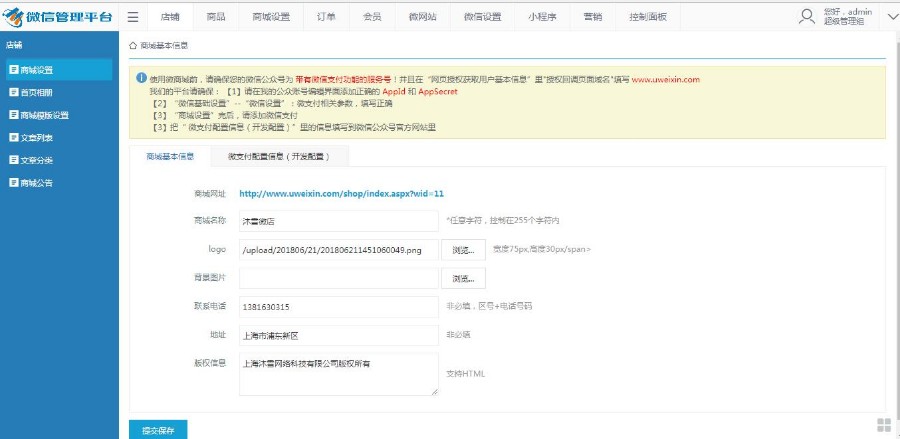The height and width of the screenshot is (439, 900).
Task: Switch to 商城基本信息 tab
Action: point(170,156)
